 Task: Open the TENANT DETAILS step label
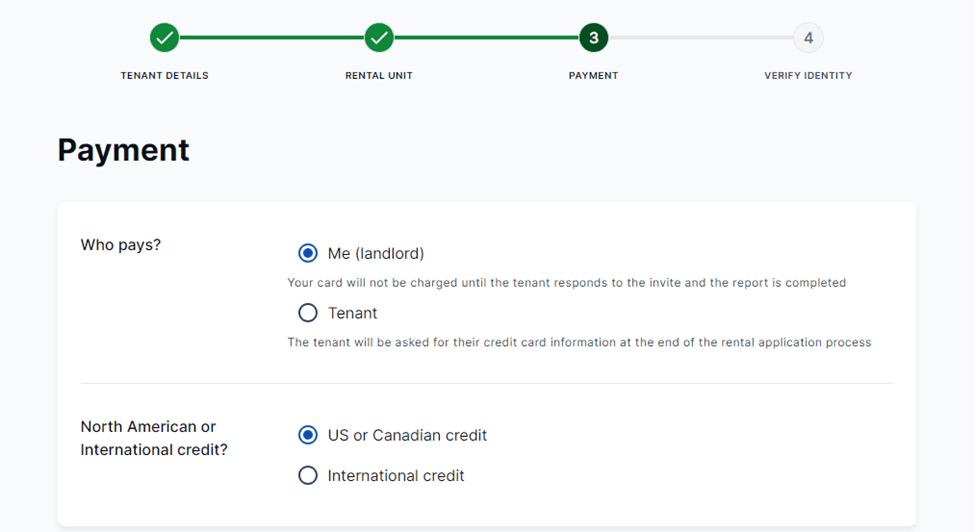click(x=165, y=76)
